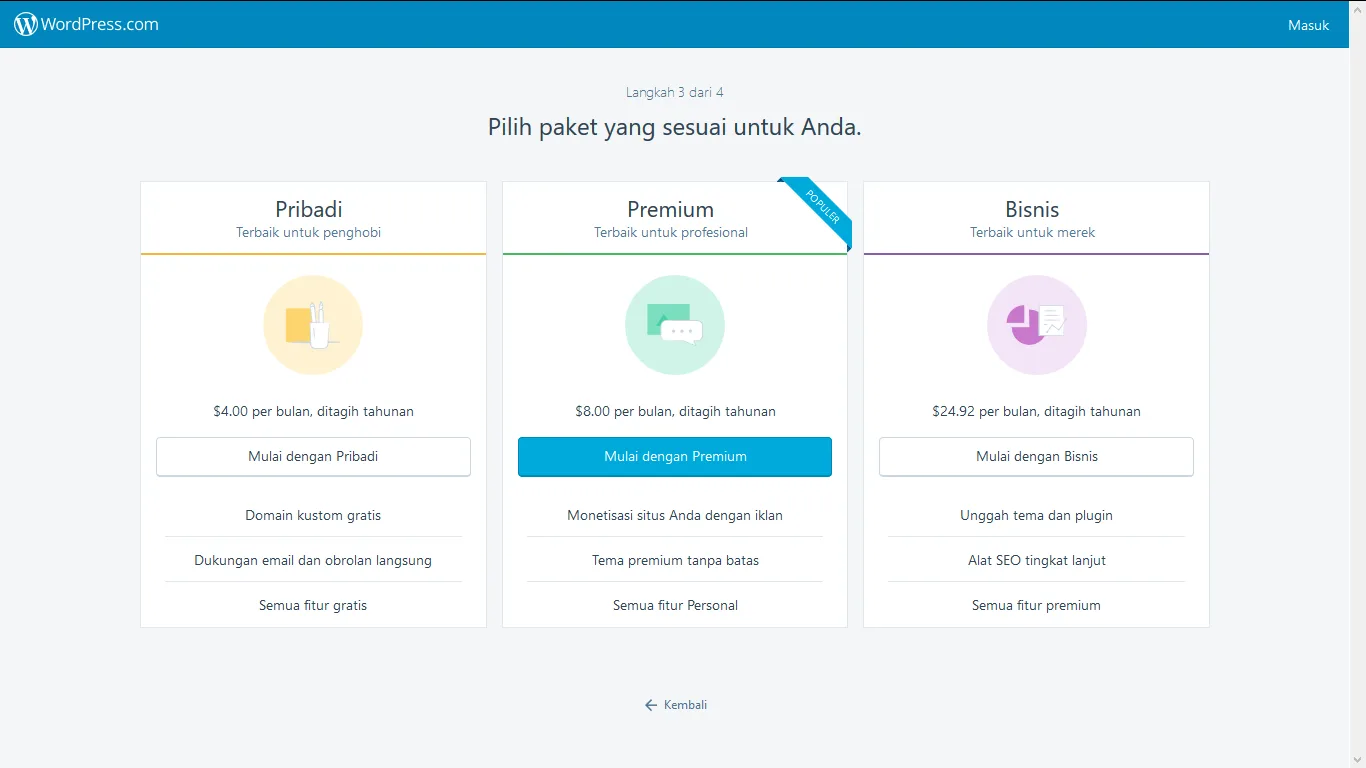Click the Pribadi plan illustration icon
The image size is (1366, 768).
pos(313,325)
